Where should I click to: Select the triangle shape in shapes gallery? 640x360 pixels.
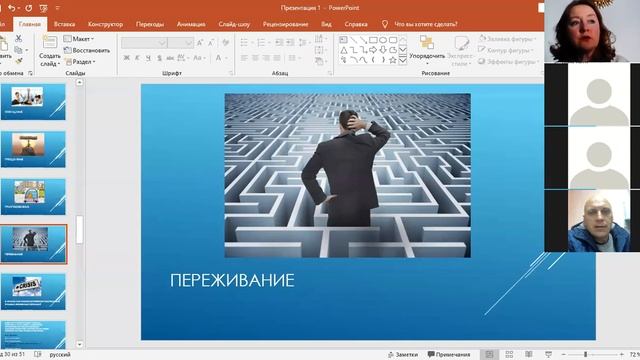click(x=344, y=50)
